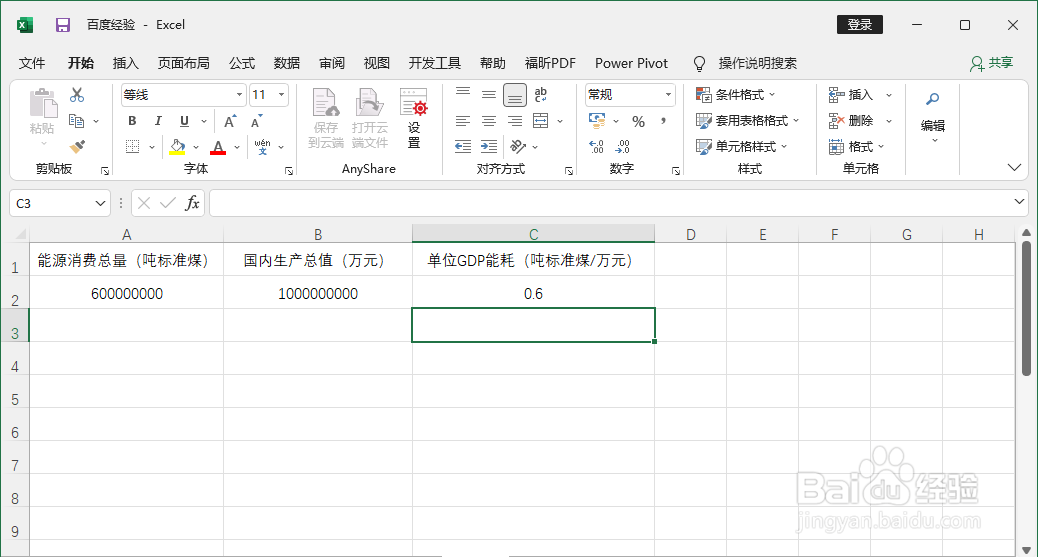
Task: Click insert function fx button
Action: click(x=192, y=203)
